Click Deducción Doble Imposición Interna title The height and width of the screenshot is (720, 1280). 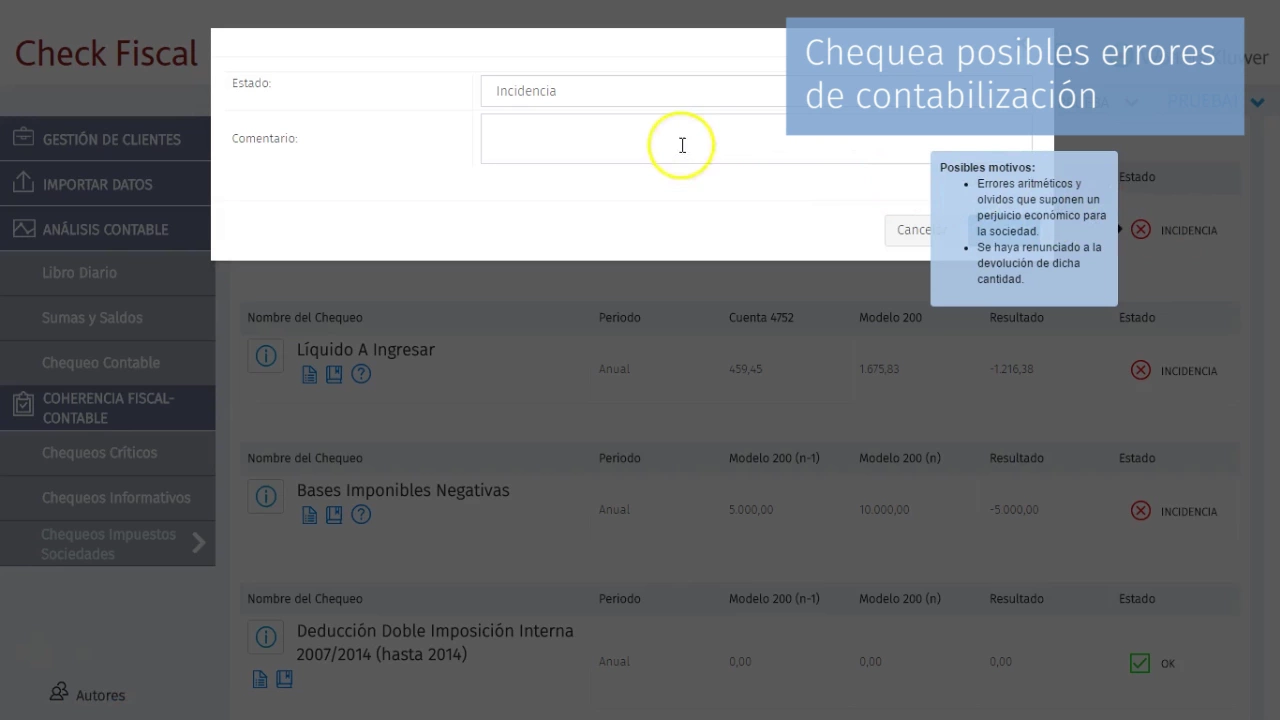[x=435, y=643]
